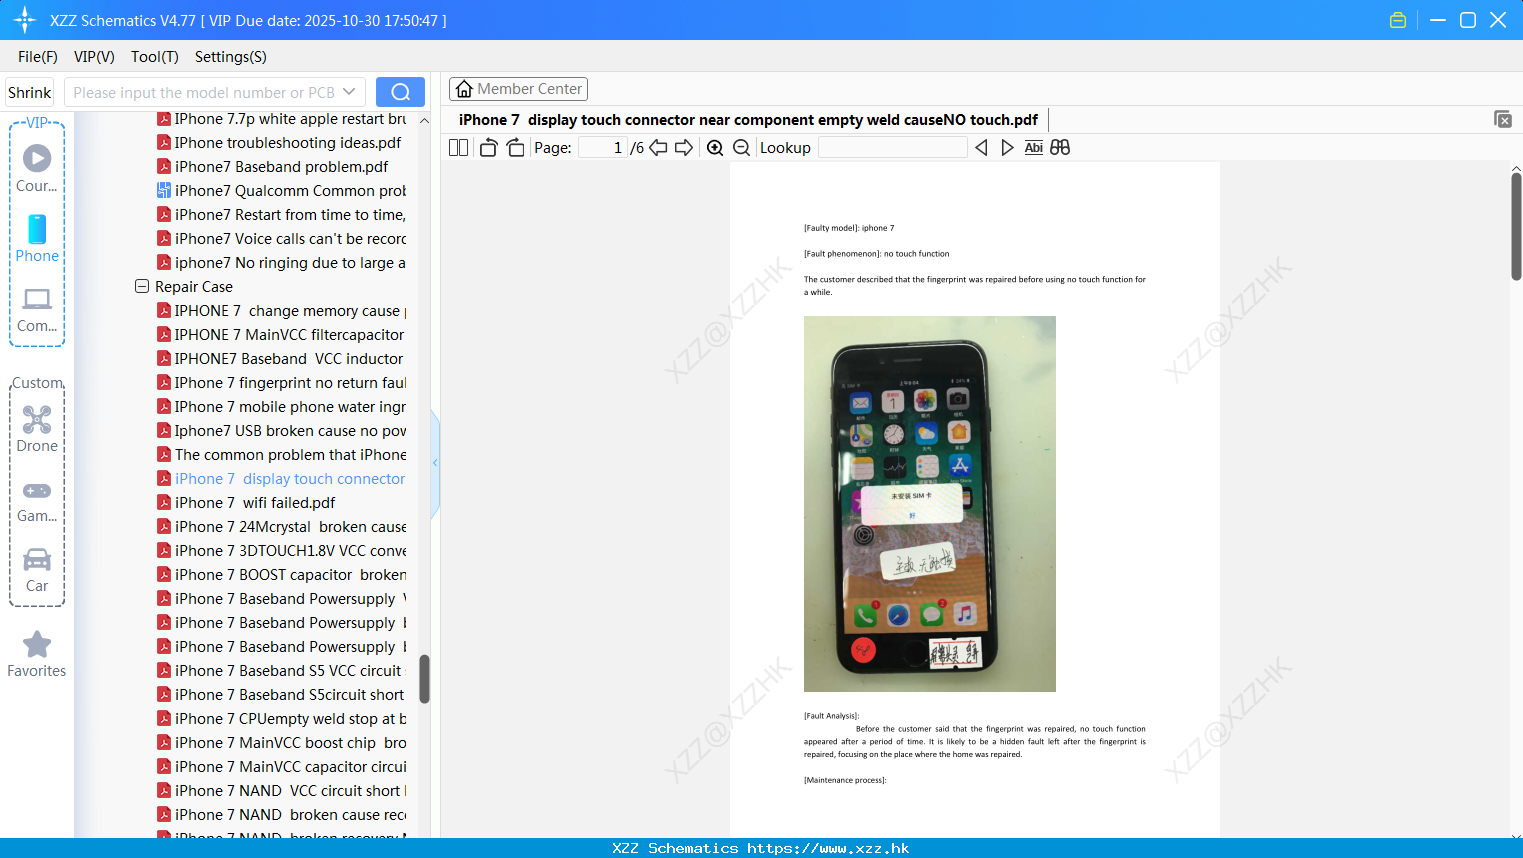Screen dimensions: 1523x858
Task: Open iPhone troubleshooting ideas.pdf
Action: [281, 143]
